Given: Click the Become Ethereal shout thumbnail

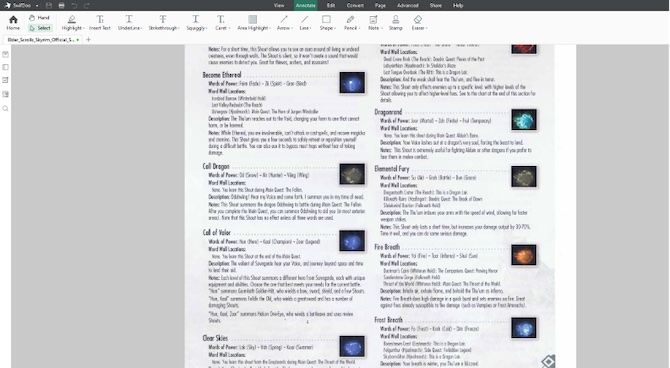Looking at the screenshot, I should pyautogui.click(x=353, y=82).
